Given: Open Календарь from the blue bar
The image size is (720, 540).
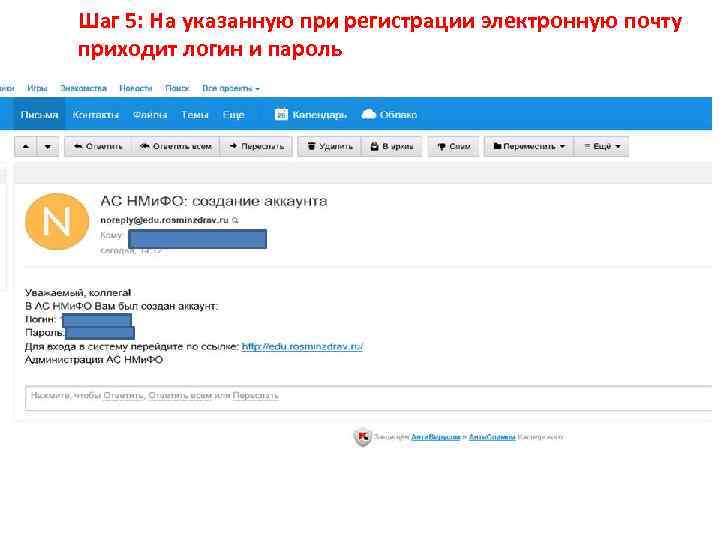Looking at the screenshot, I should pos(311,115).
